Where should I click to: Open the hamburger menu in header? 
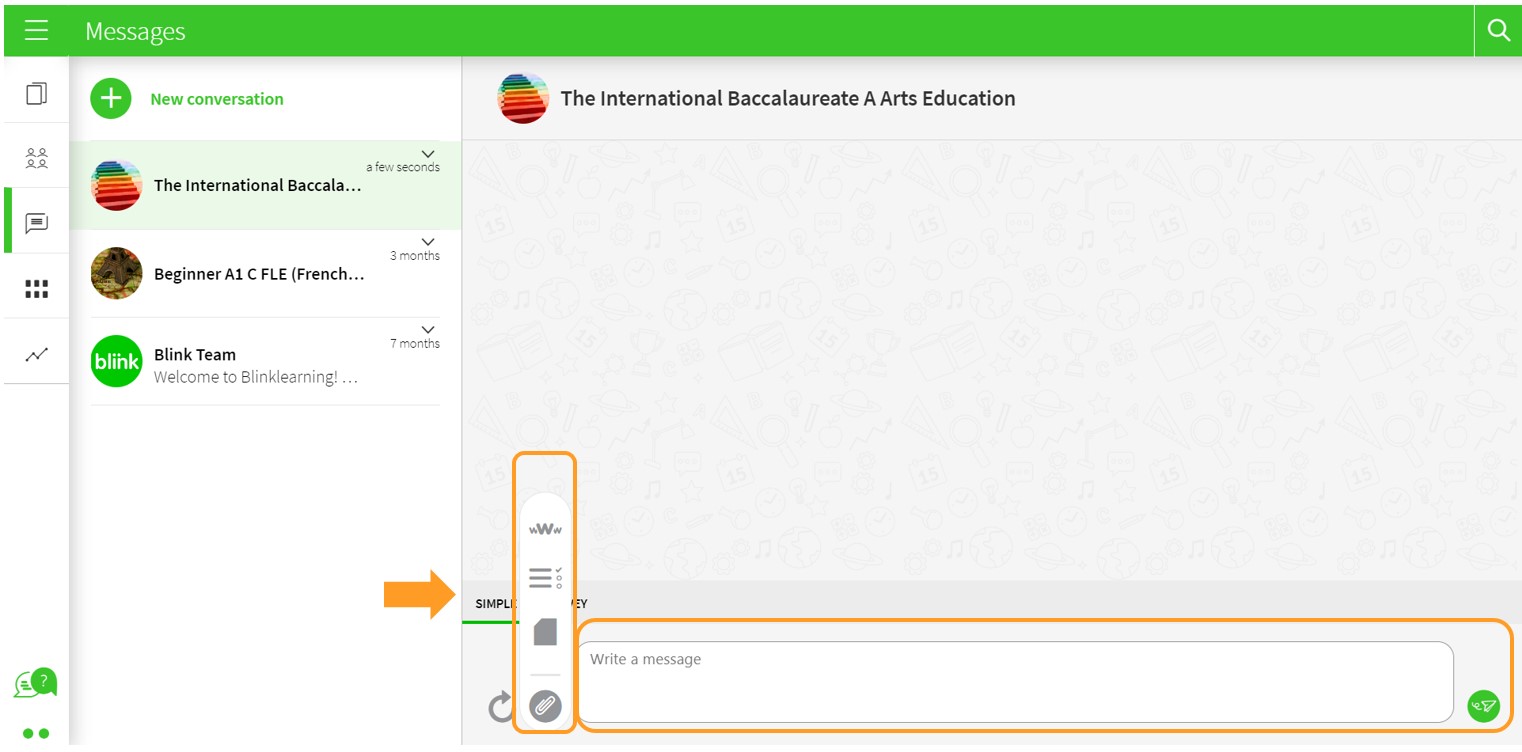[36, 31]
